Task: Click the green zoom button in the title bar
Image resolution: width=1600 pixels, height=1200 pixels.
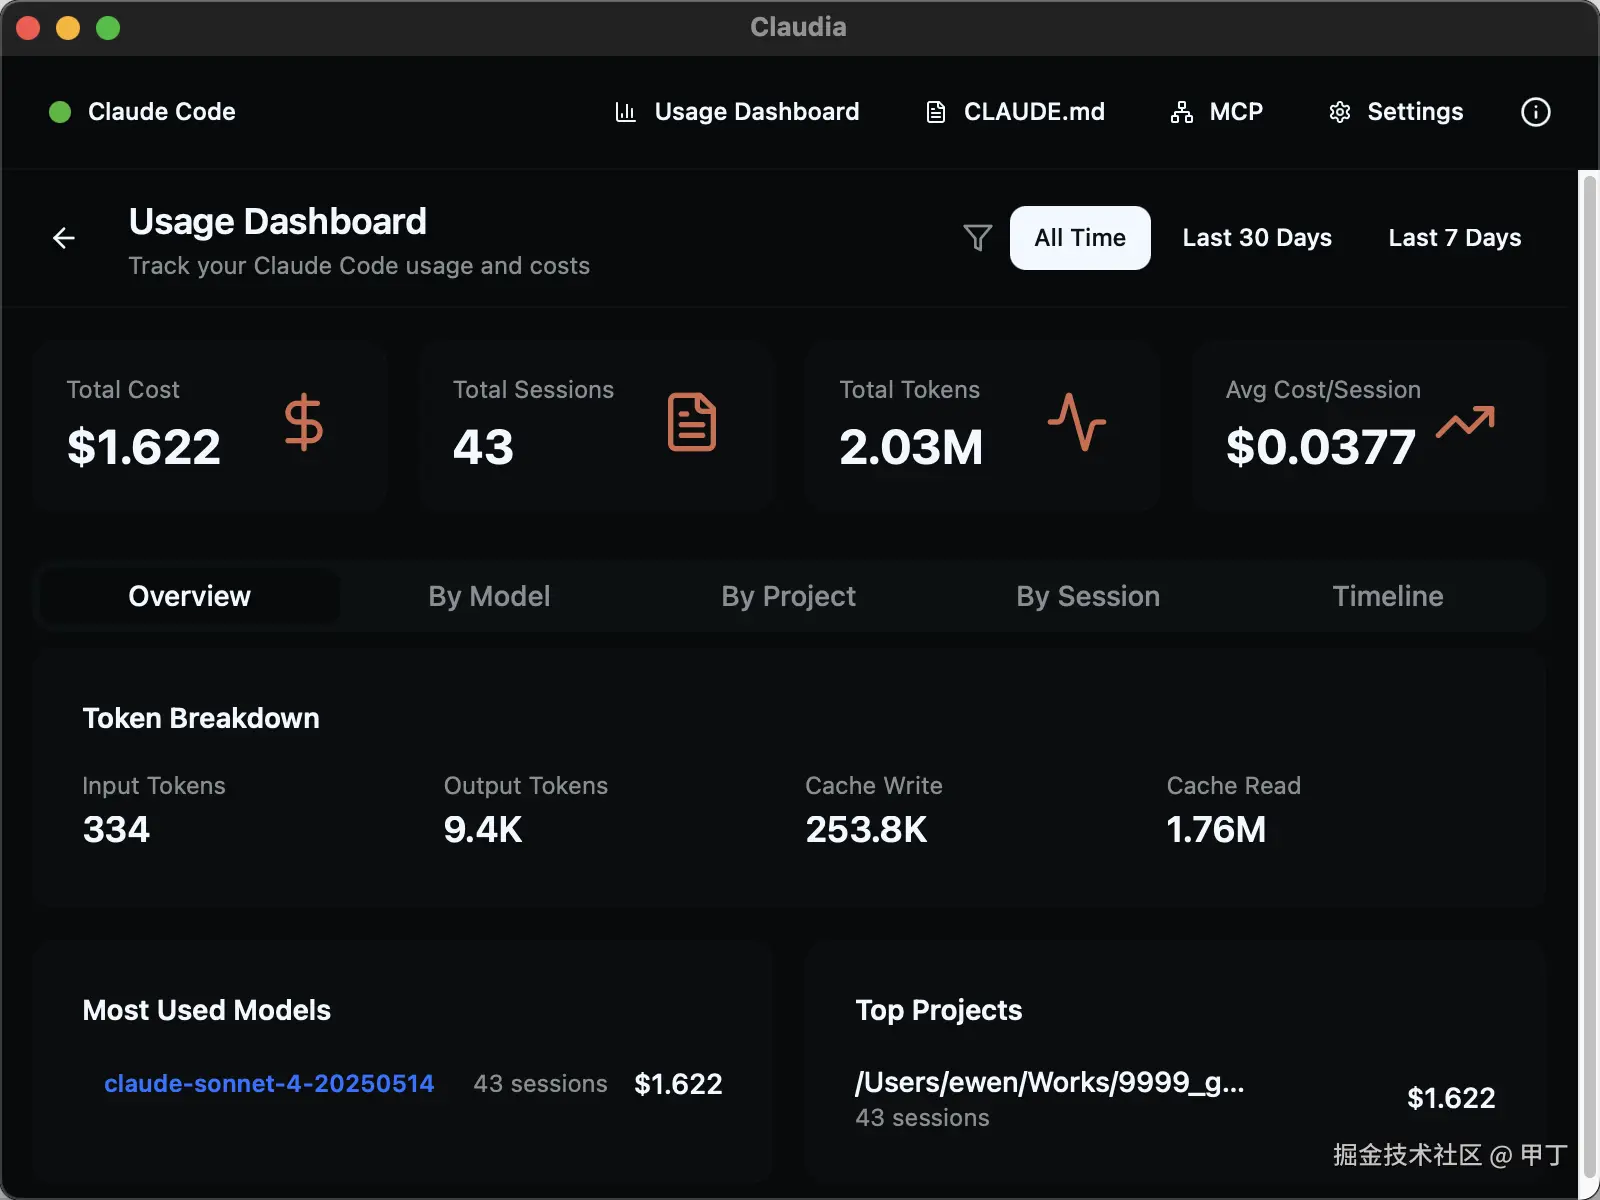Action: (108, 28)
